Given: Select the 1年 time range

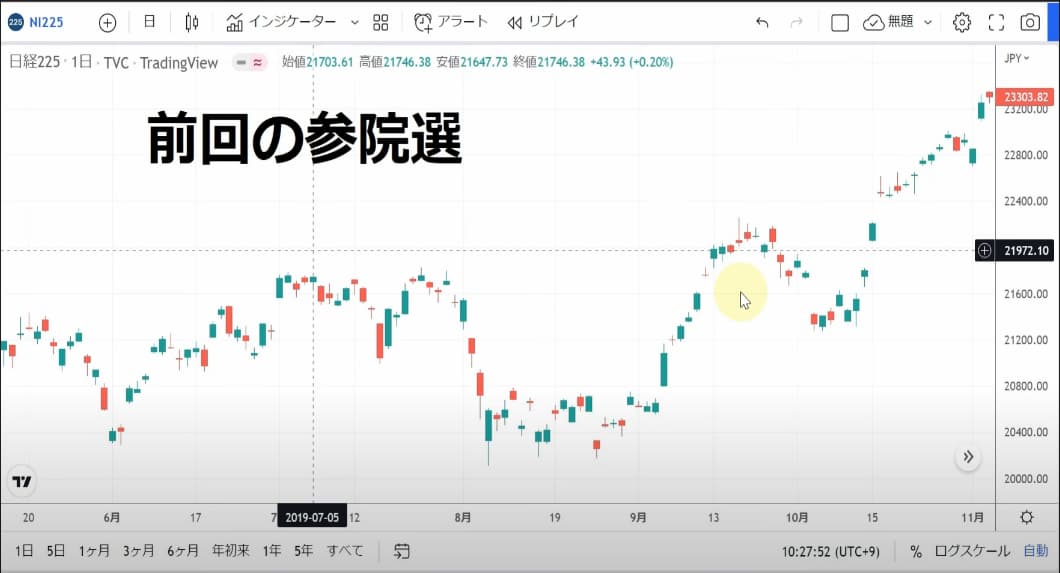Looking at the screenshot, I should point(271,551).
